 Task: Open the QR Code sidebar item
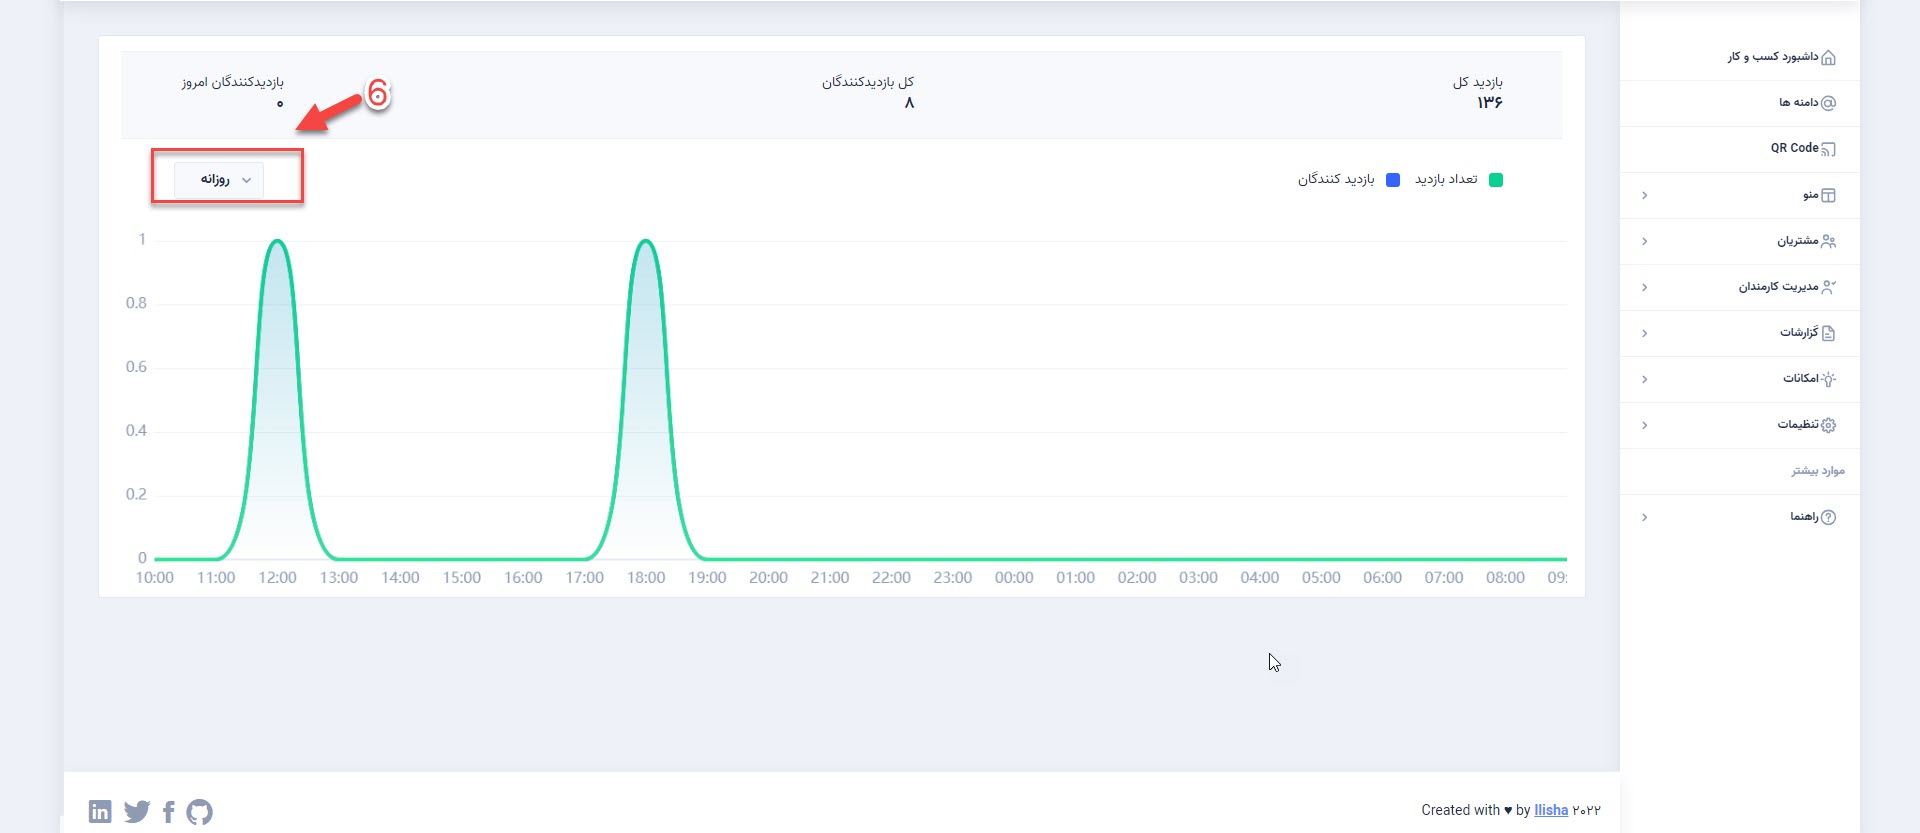coord(1740,149)
